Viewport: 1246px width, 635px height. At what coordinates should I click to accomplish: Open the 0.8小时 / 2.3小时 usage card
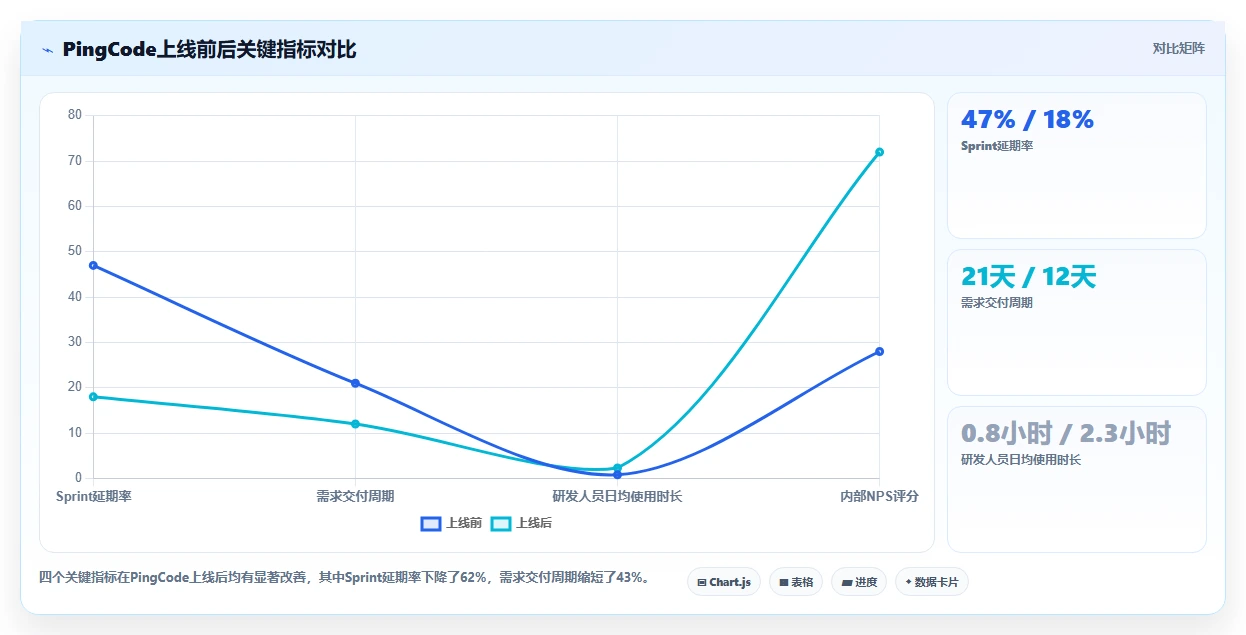tap(1077, 479)
